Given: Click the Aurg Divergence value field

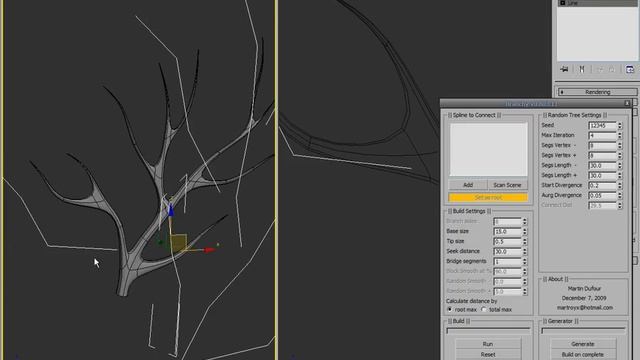Looking at the screenshot, I should point(602,196).
